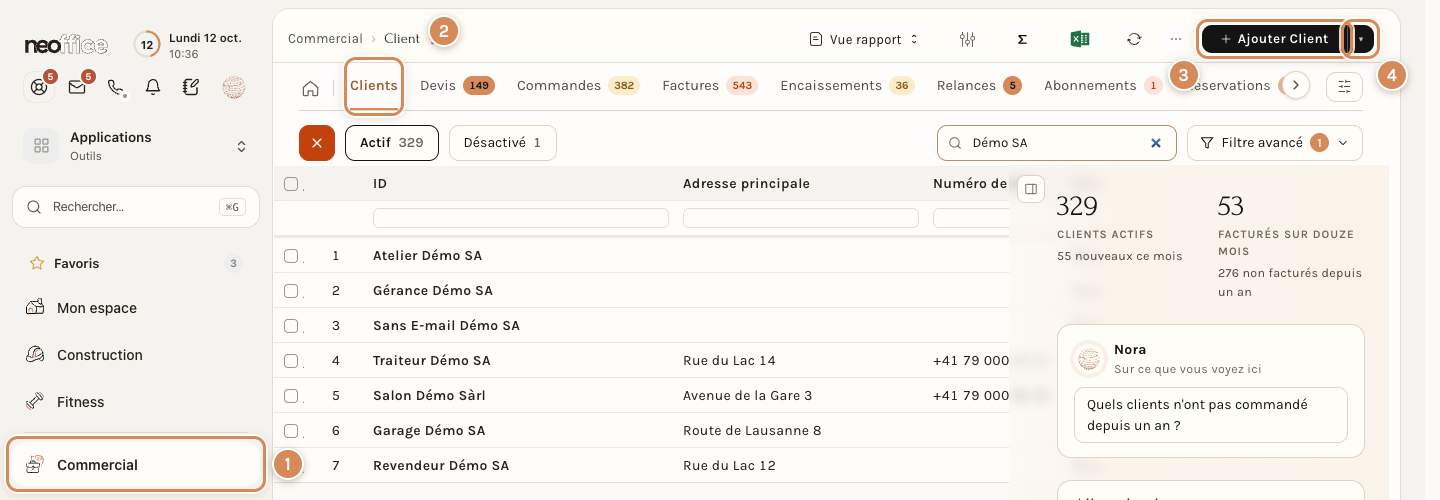Open Favoris in the sidebar
Viewport: 1440px width, 500px height.
tap(136, 264)
